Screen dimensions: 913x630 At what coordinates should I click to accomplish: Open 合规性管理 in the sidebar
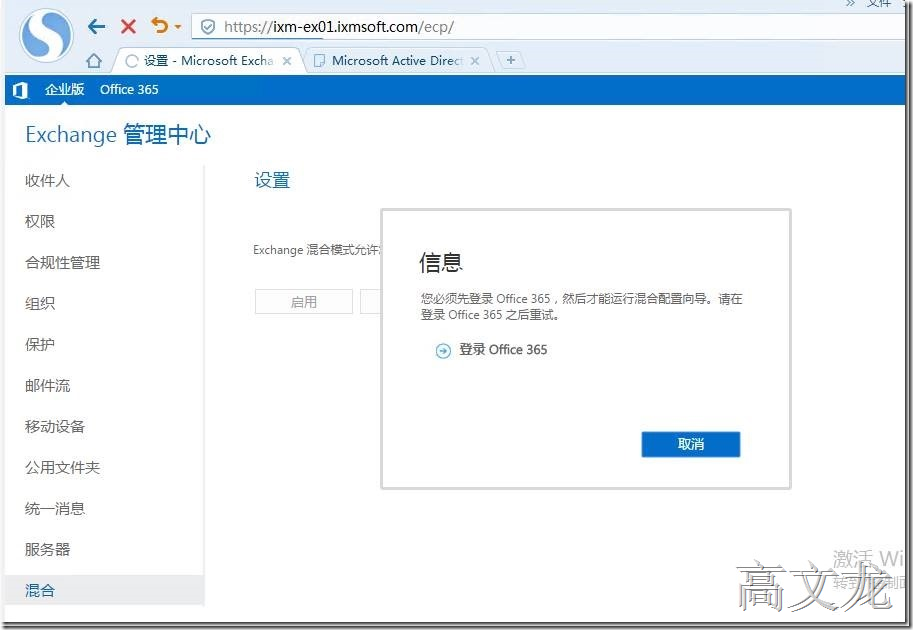[62, 263]
